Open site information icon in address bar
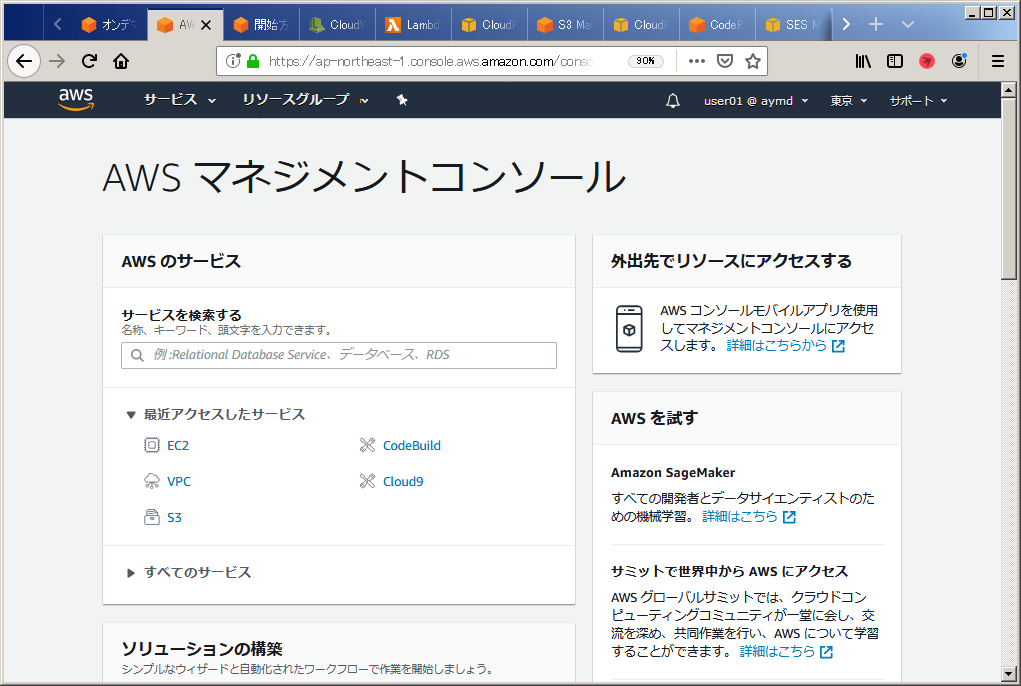The height and width of the screenshot is (686, 1021). pos(232,61)
